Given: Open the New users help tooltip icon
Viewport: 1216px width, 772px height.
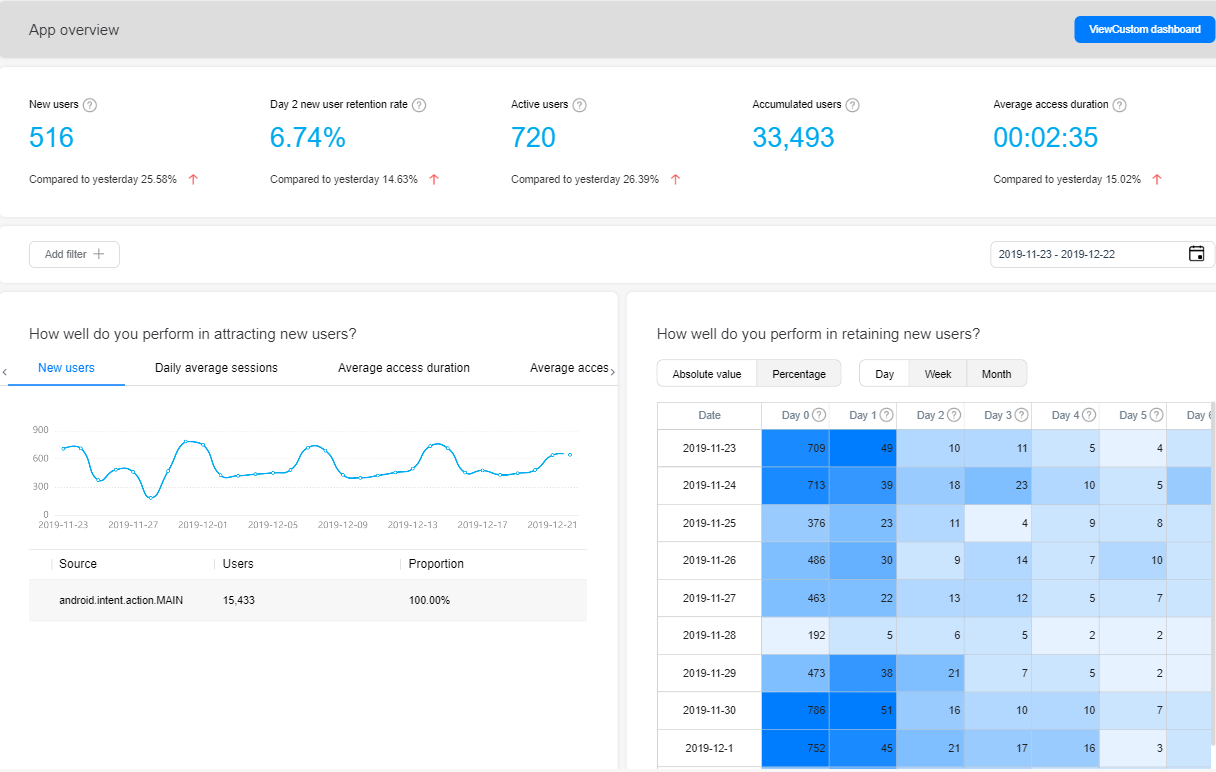Looking at the screenshot, I should pos(90,104).
